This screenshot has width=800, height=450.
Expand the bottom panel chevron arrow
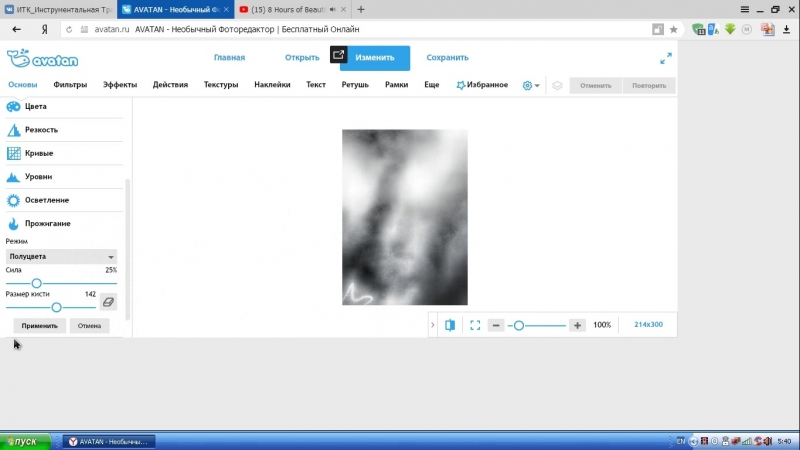pos(433,325)
